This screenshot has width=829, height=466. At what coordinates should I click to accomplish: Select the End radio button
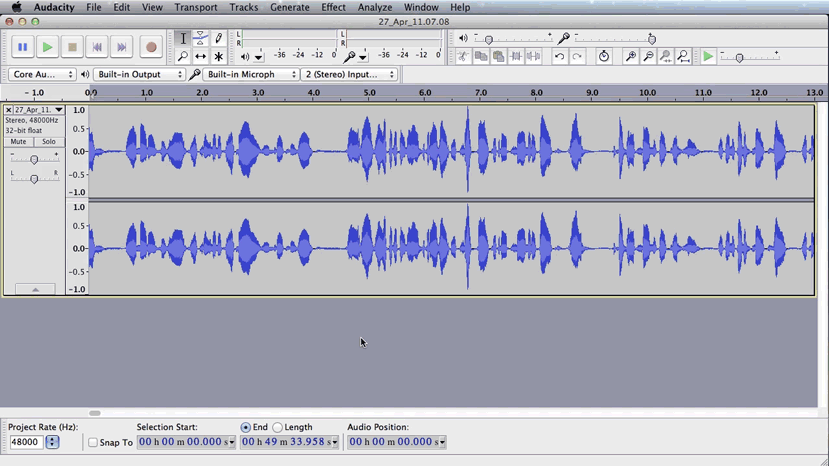click(245, 428)
